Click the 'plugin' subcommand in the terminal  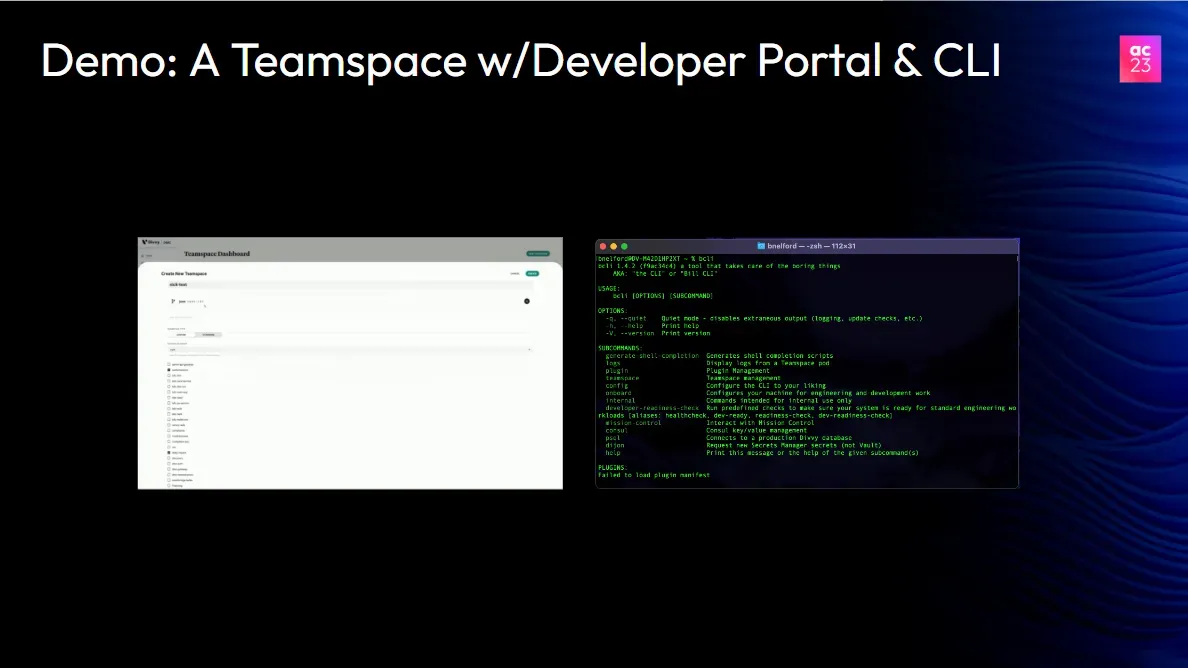click(617, 370)
